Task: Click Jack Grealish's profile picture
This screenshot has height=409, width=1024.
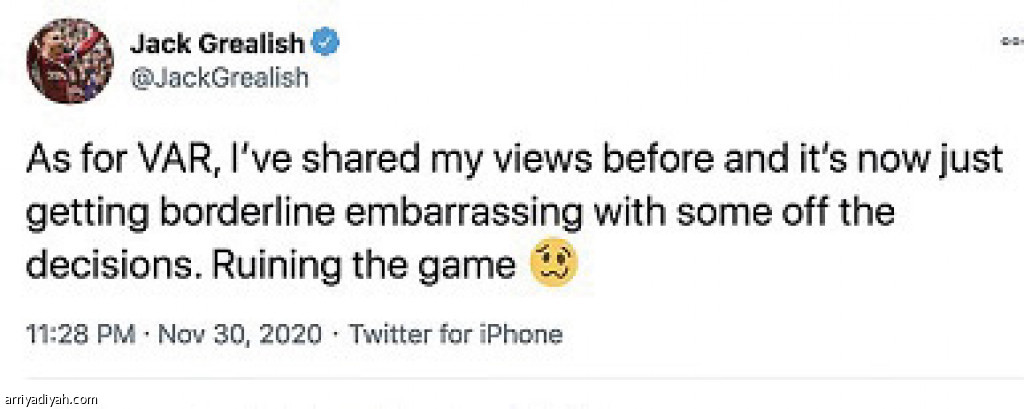Action: (x=70, y=60)
